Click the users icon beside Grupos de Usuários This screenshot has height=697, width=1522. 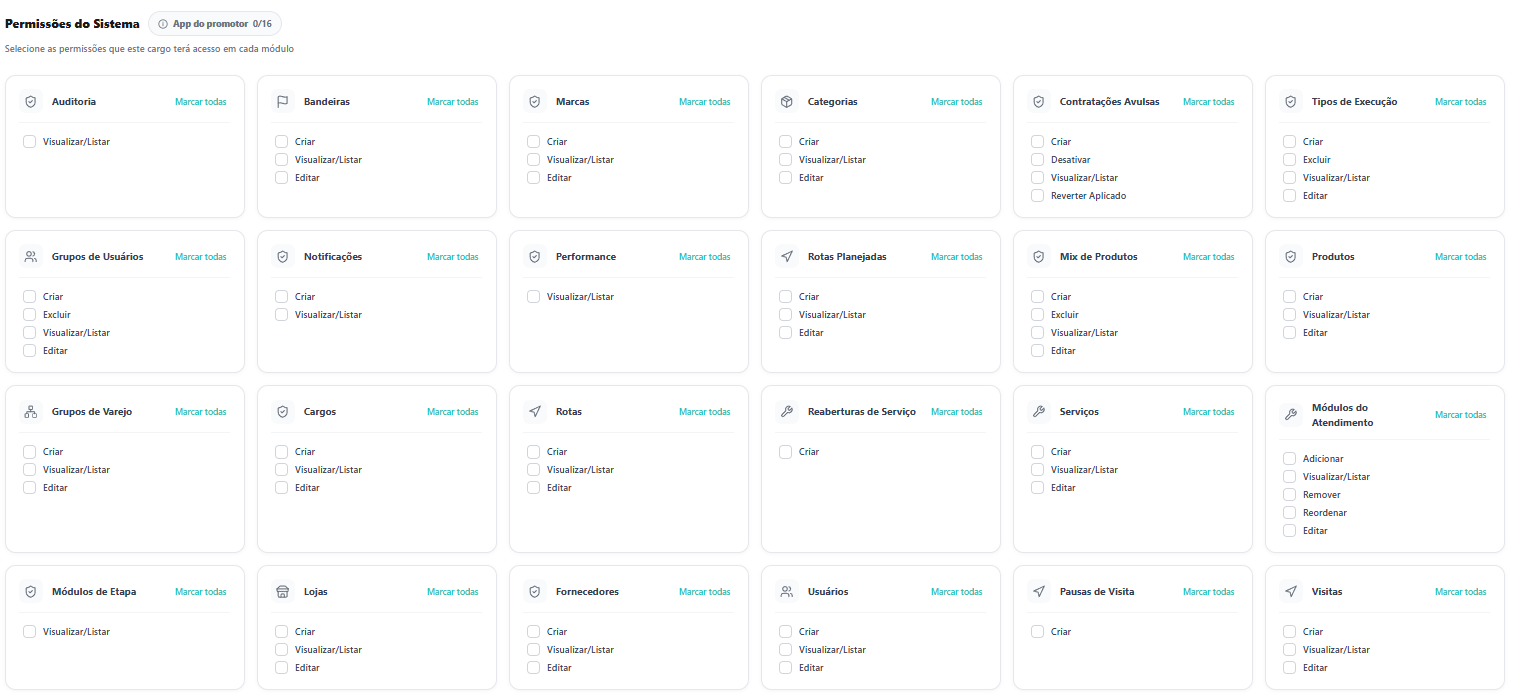(x=31, y=257)
